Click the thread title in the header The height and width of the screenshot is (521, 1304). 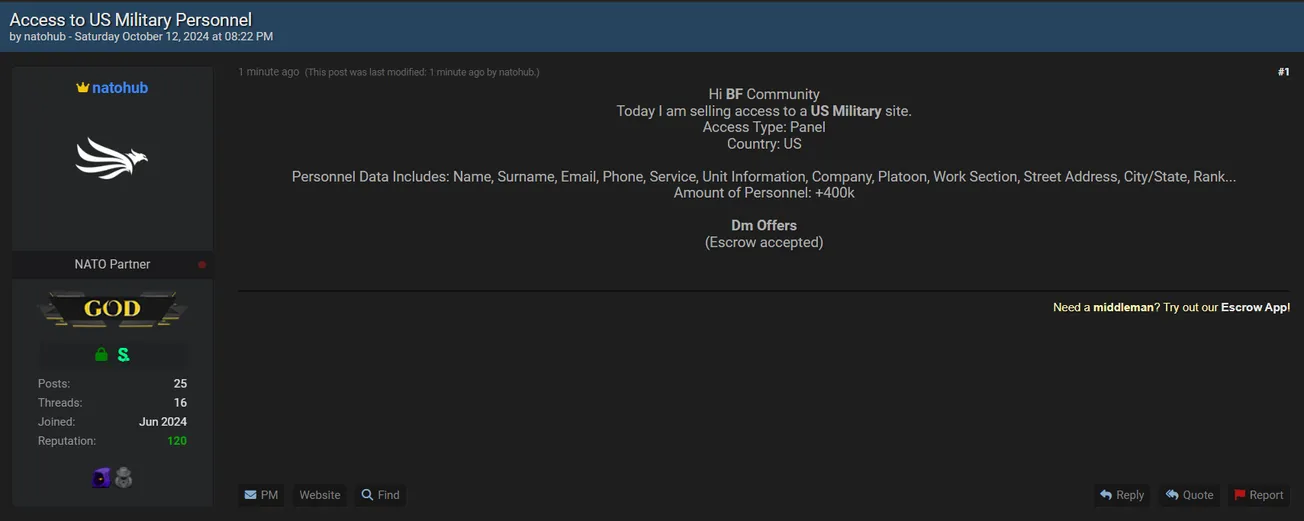[x=130, y=20]
